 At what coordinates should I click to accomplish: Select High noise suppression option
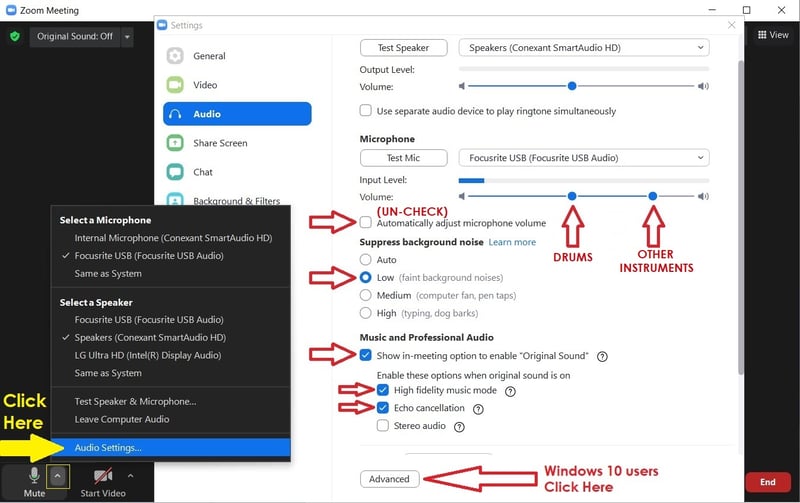(x=365, y=313)
